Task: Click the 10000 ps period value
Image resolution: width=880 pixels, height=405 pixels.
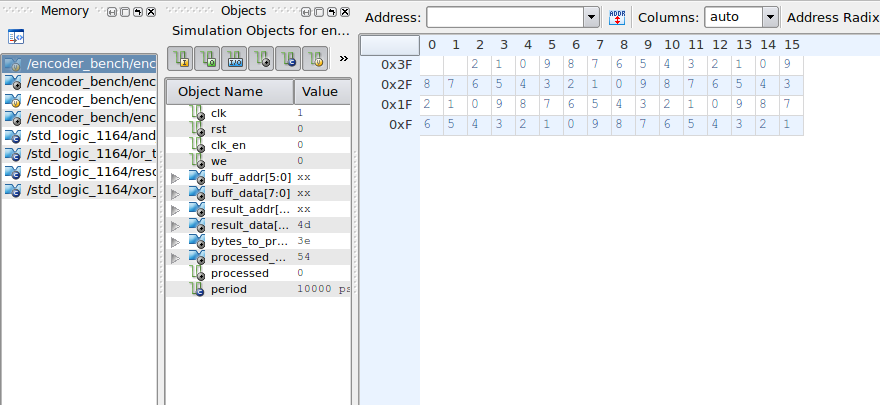Action: (323, 290)
